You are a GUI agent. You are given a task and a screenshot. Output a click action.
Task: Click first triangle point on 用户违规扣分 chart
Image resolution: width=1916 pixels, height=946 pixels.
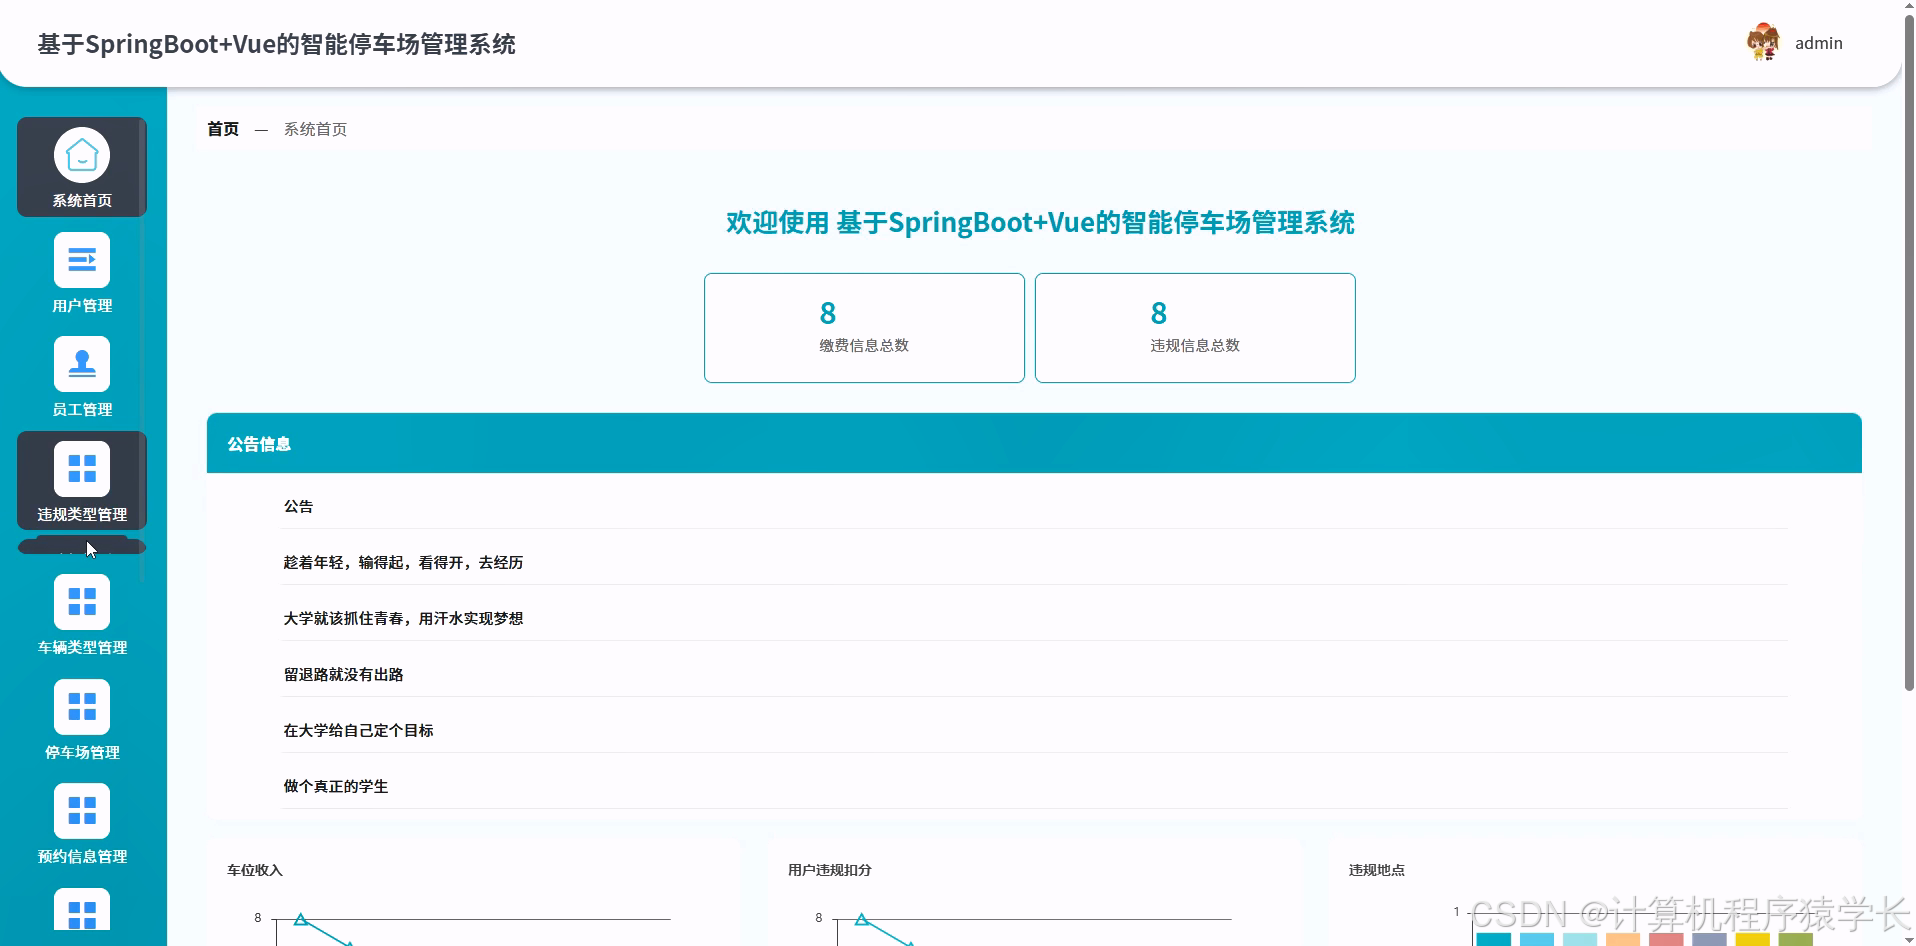coord(861,919)
